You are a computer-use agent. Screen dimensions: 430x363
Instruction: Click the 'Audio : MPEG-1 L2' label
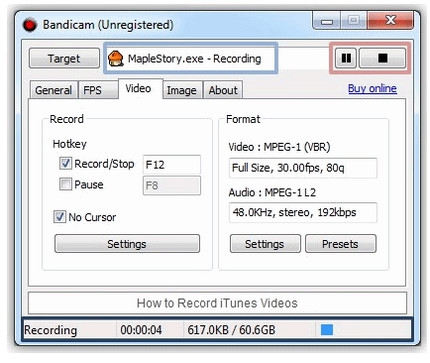click(272, 192)
